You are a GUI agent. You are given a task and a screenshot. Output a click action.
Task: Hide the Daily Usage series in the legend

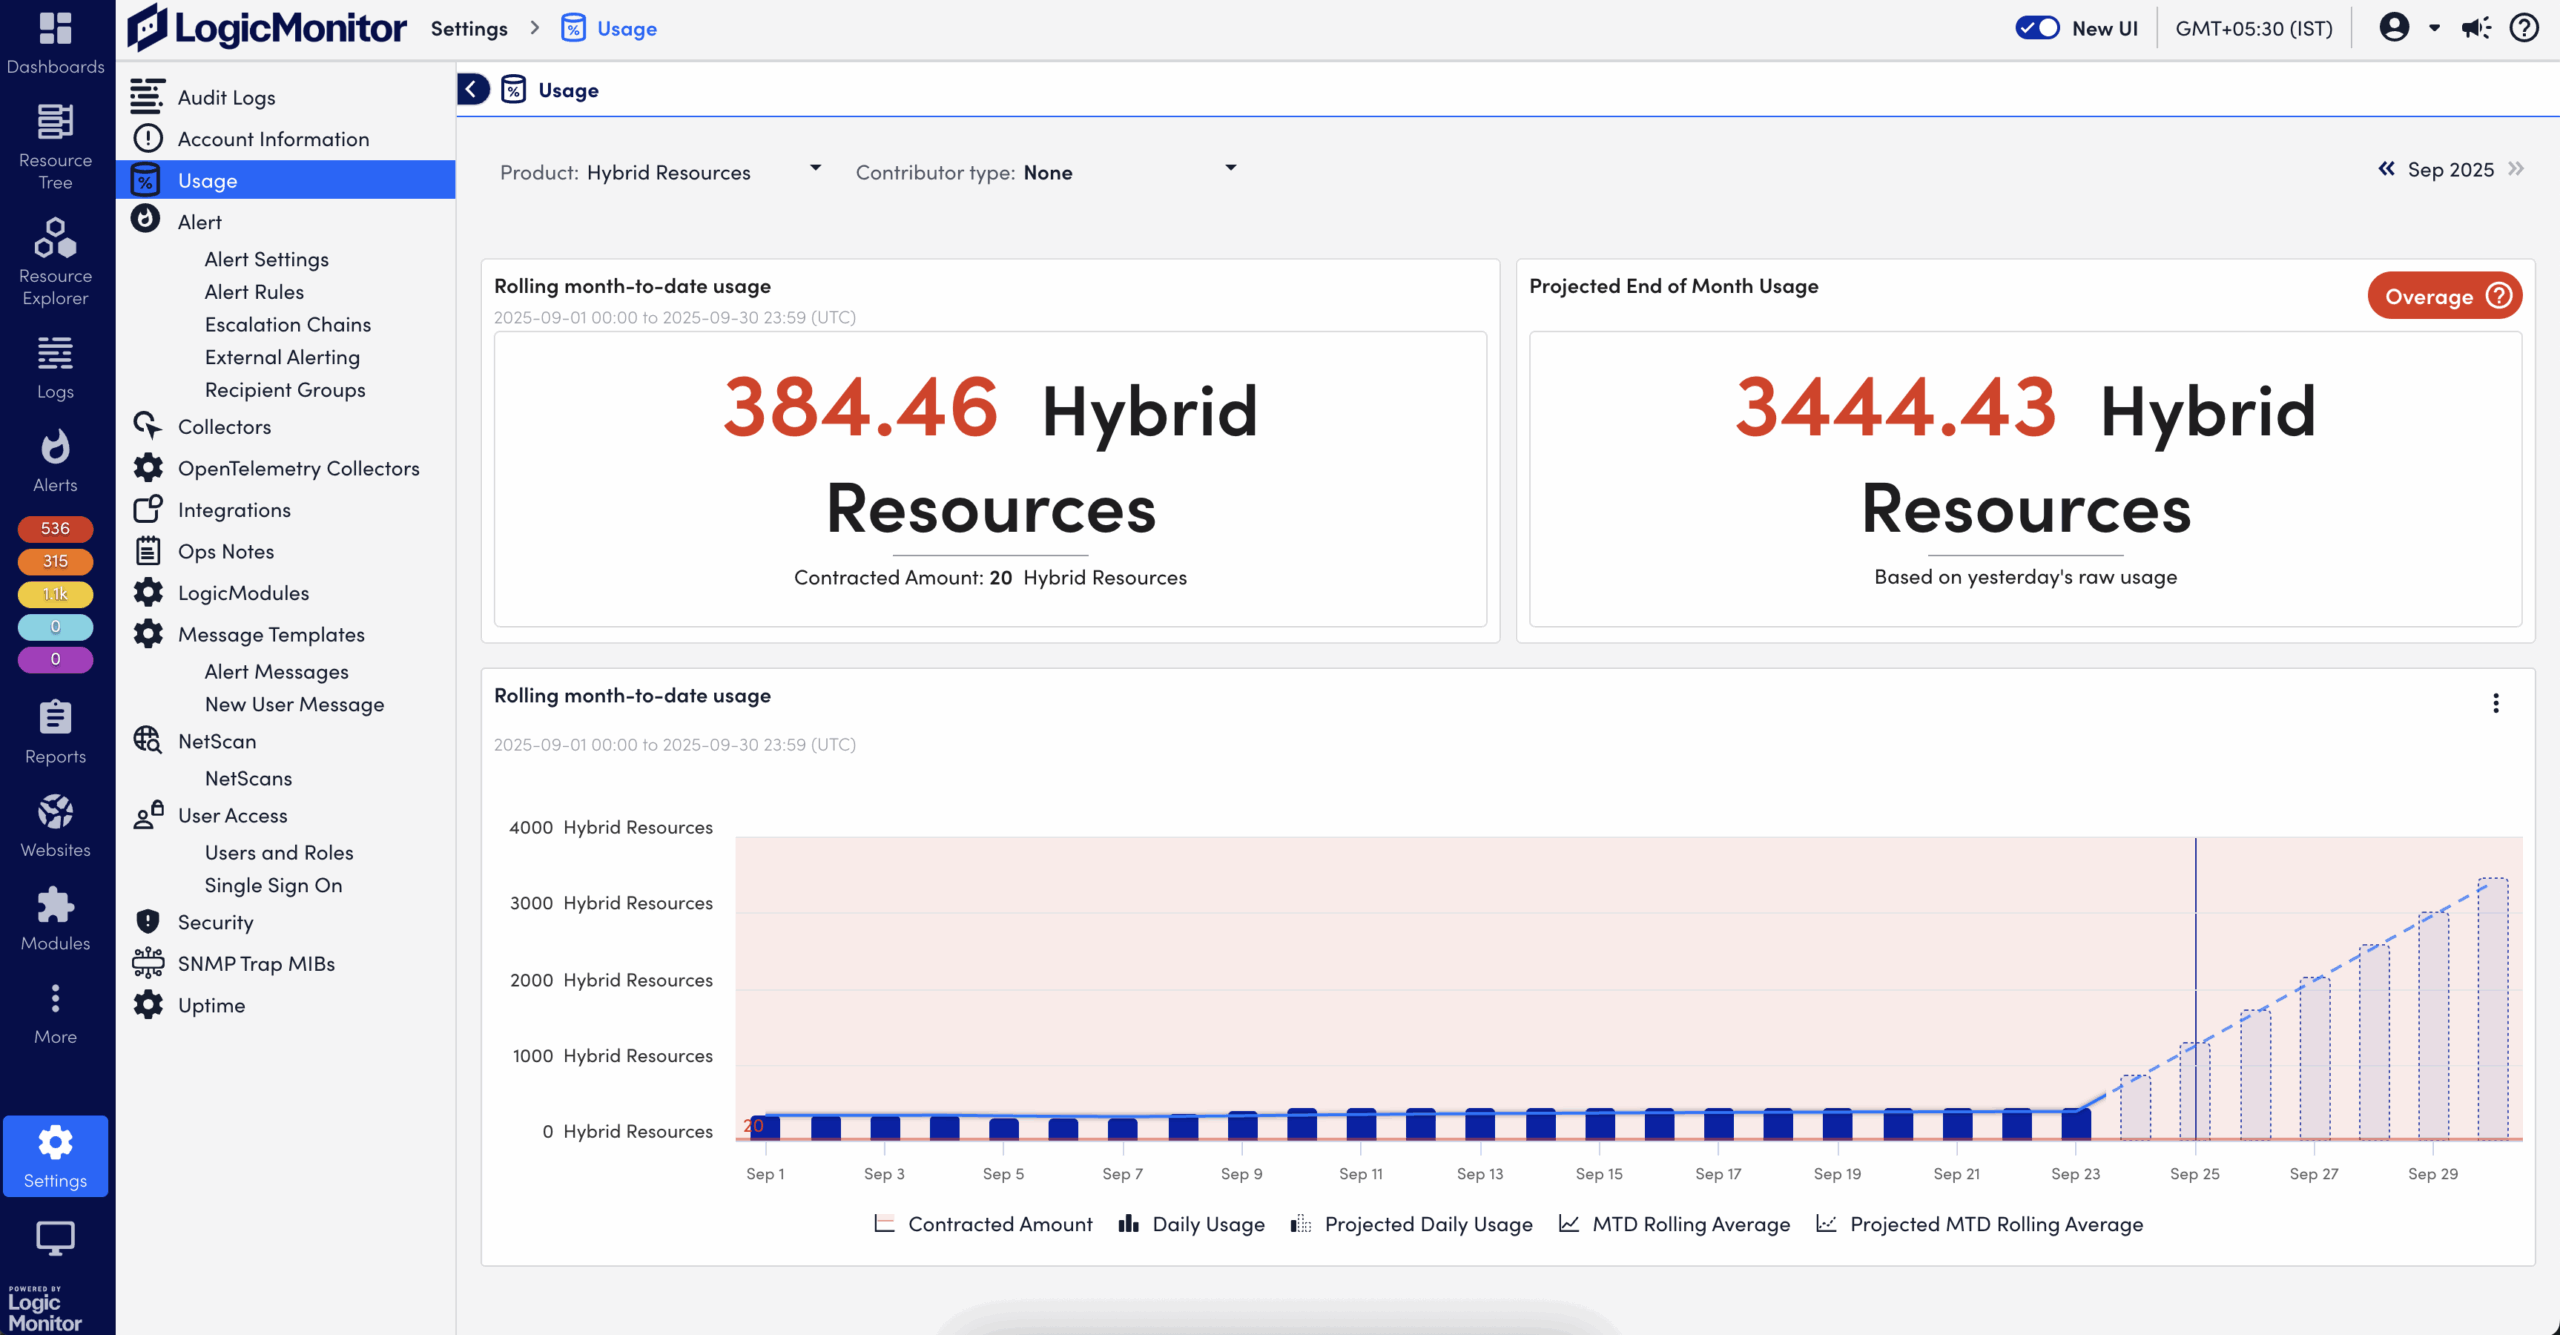[1190, 1223]
